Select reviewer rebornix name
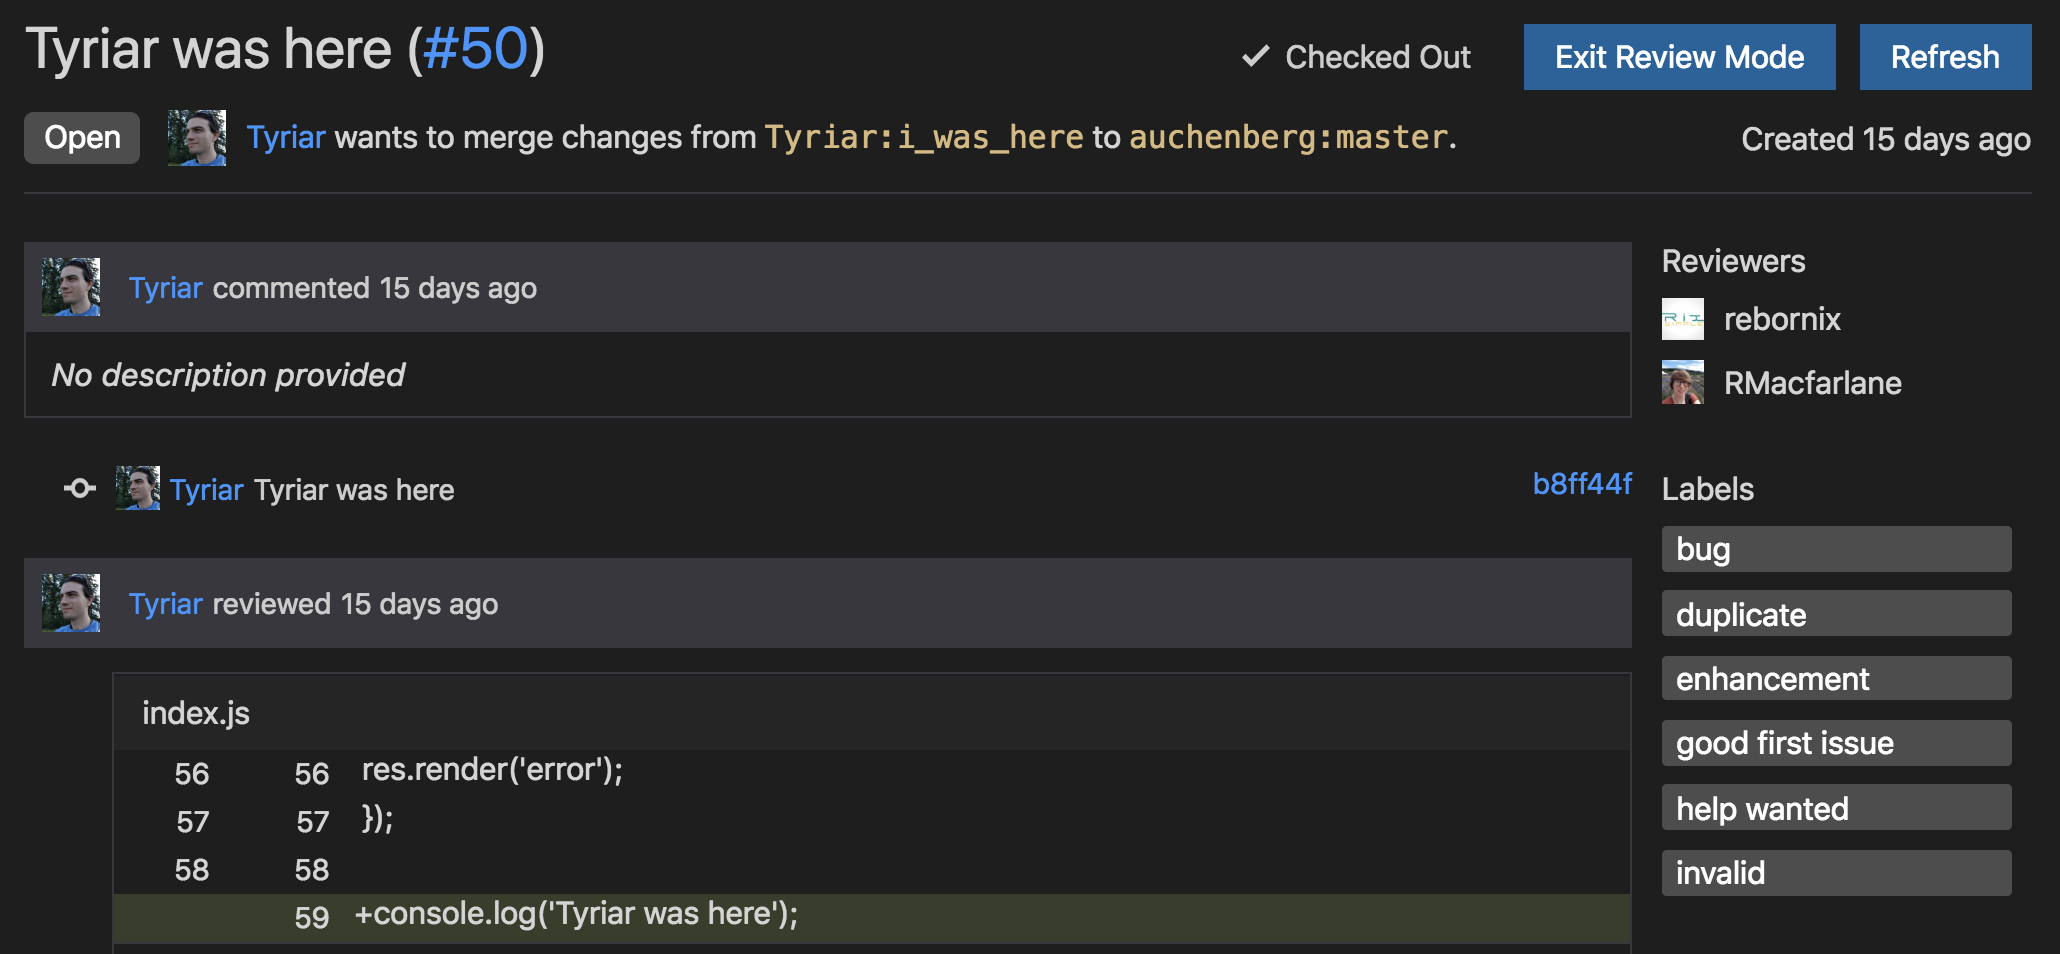 1782,319
